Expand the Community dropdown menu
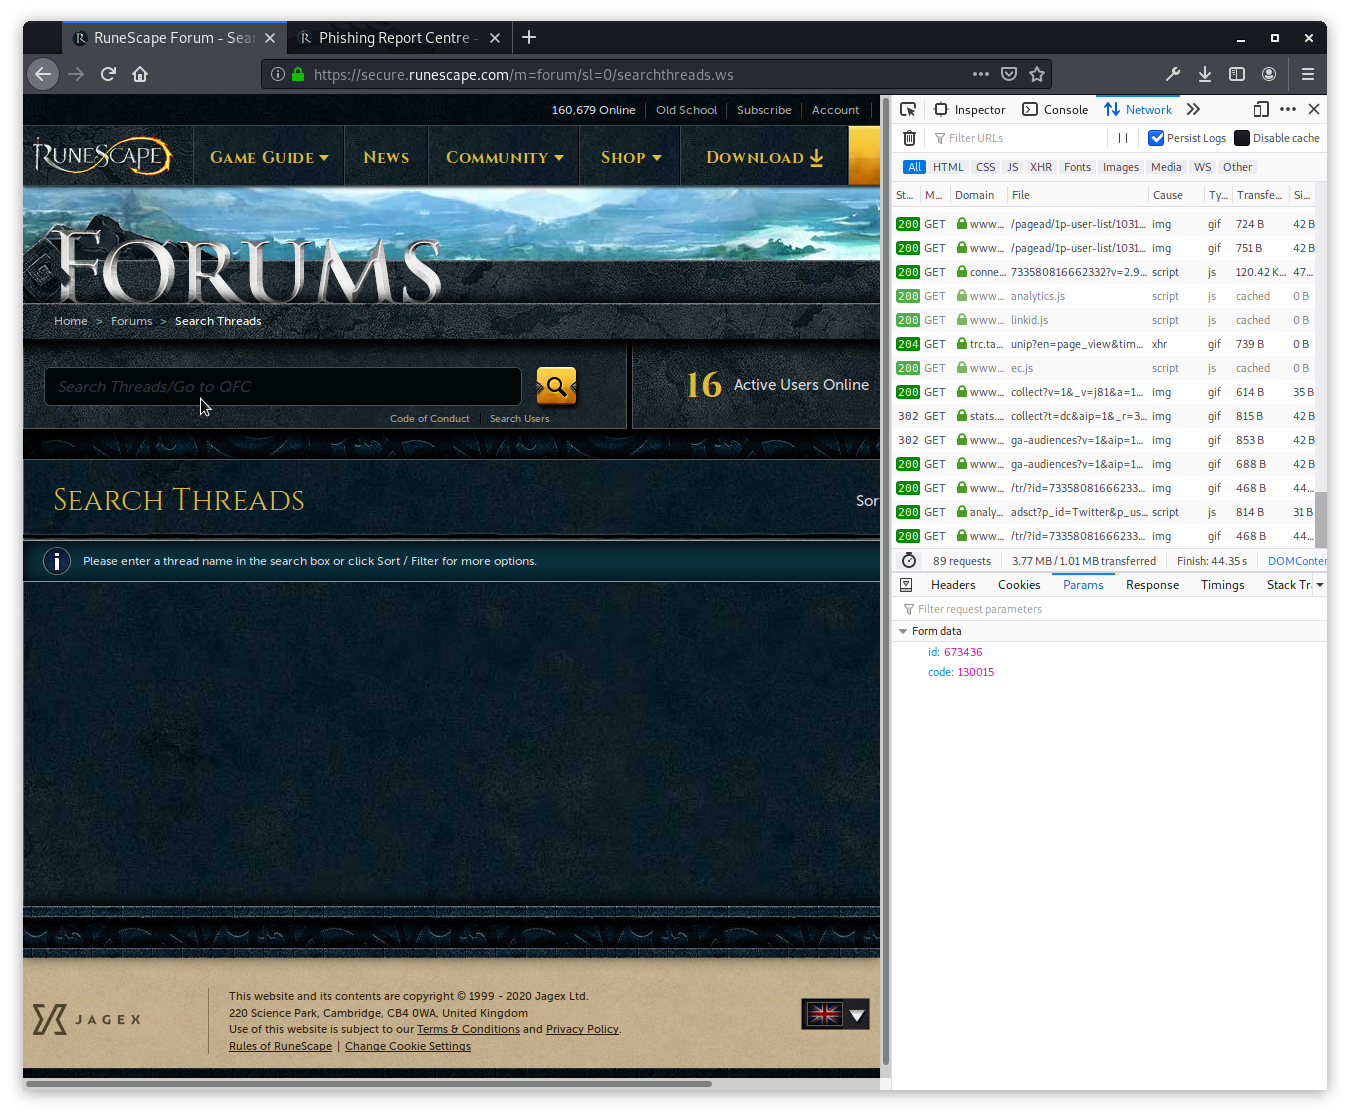This screenshot has height=1115, width=1350. point(505,157)
